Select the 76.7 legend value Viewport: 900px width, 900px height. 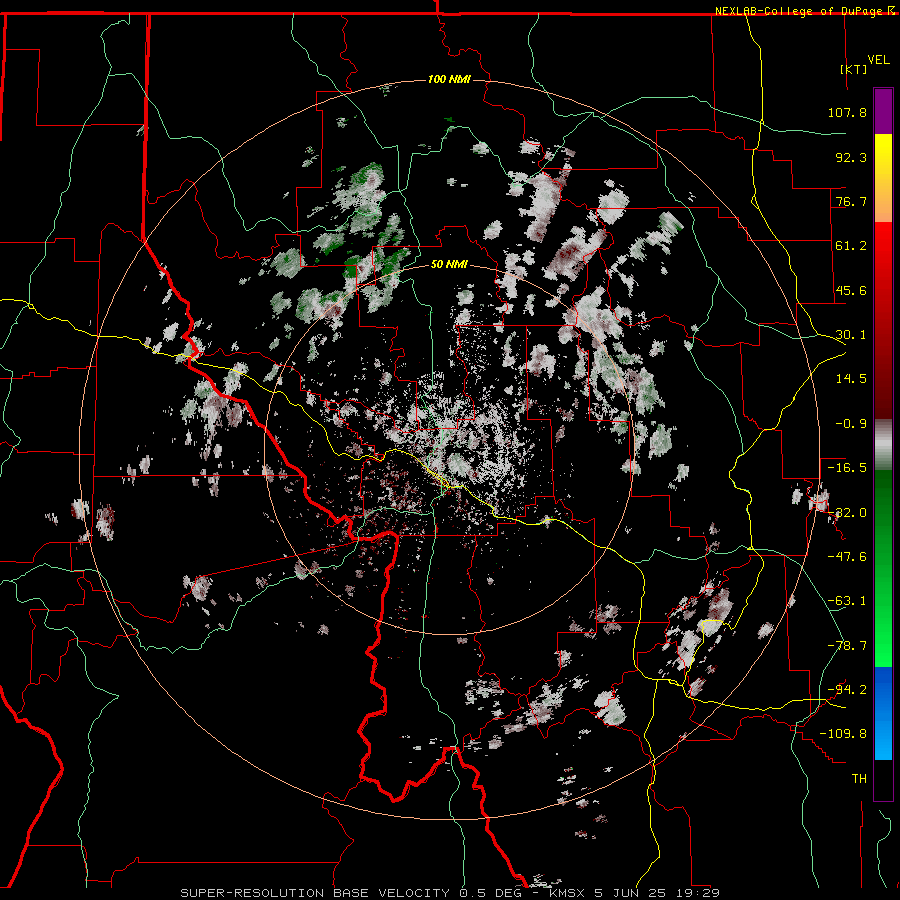tap(851, 201)
